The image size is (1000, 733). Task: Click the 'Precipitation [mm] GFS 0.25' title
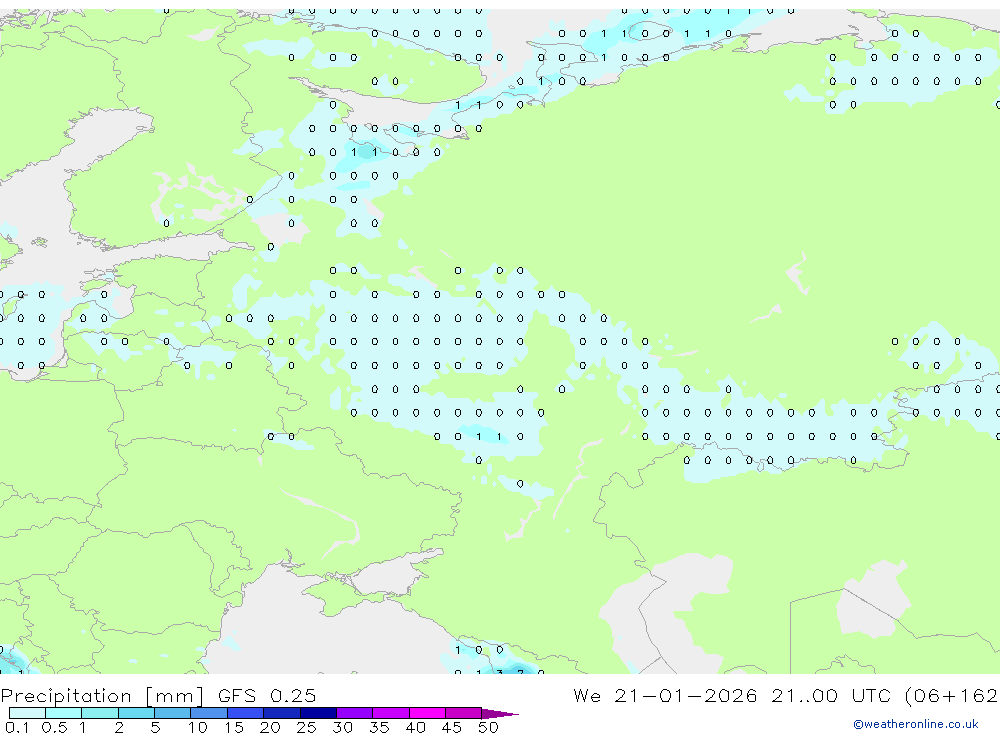[158, 695]
